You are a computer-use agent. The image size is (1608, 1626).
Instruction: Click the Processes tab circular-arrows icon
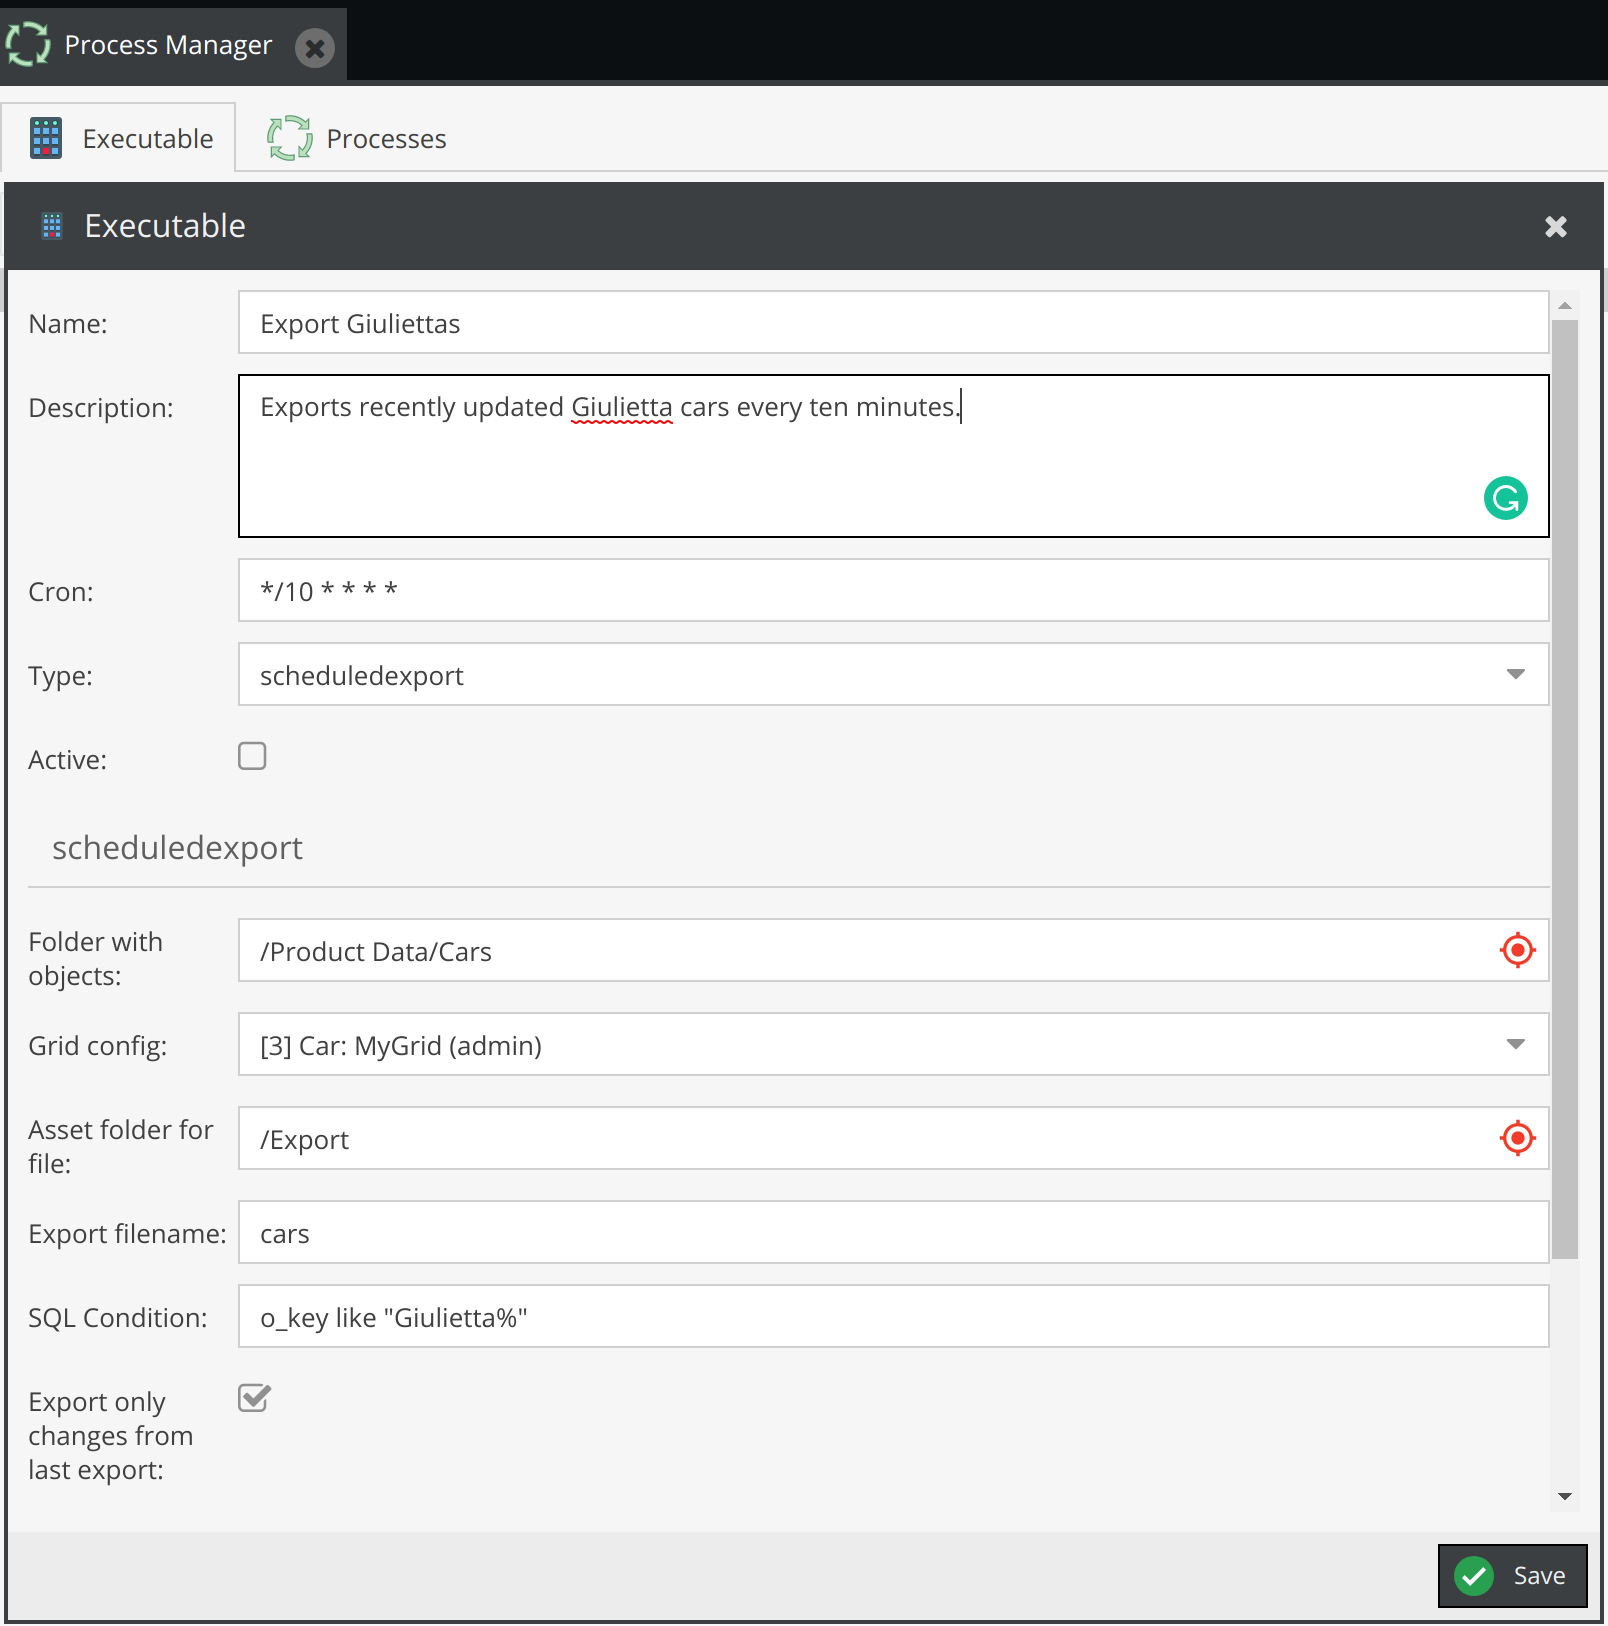point(290,138)
